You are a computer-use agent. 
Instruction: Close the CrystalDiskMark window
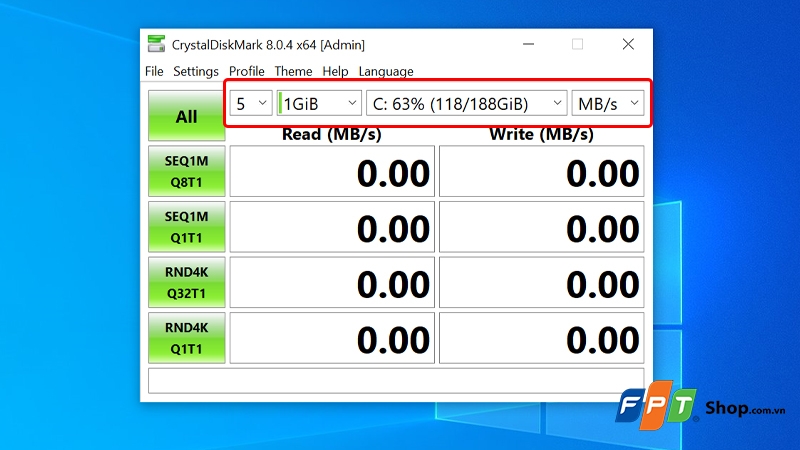pos(628,44)
